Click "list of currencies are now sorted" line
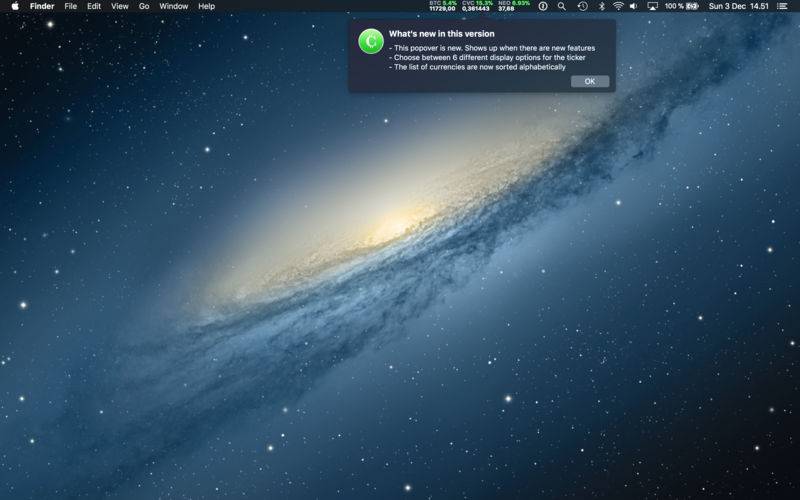 pyautogui.click(x=477, y=67)
